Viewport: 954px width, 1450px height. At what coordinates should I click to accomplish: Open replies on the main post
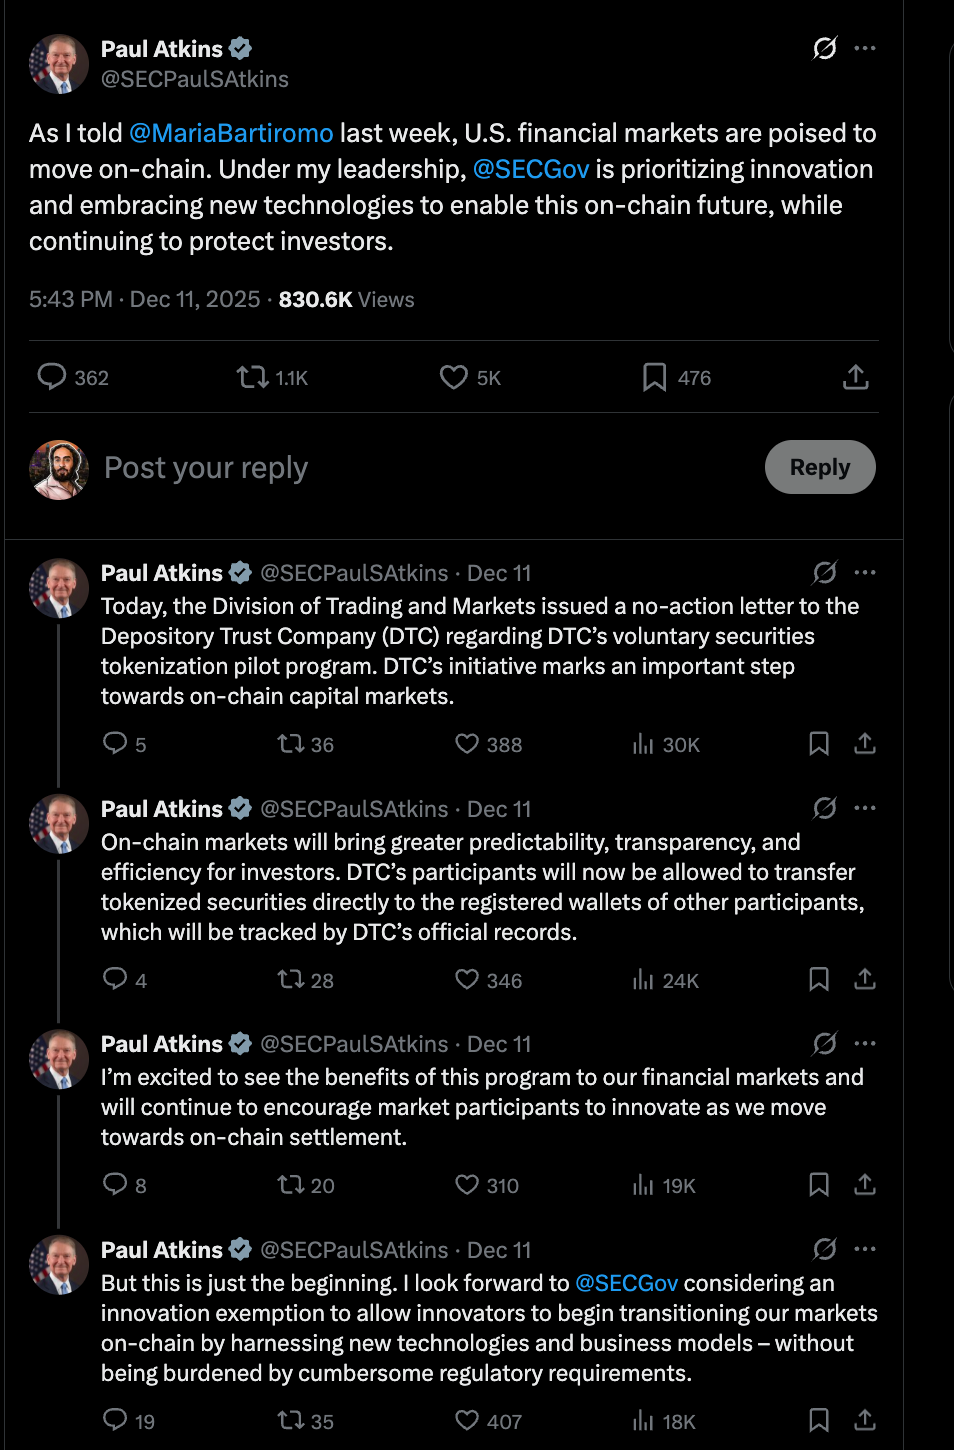pos(52,377)
